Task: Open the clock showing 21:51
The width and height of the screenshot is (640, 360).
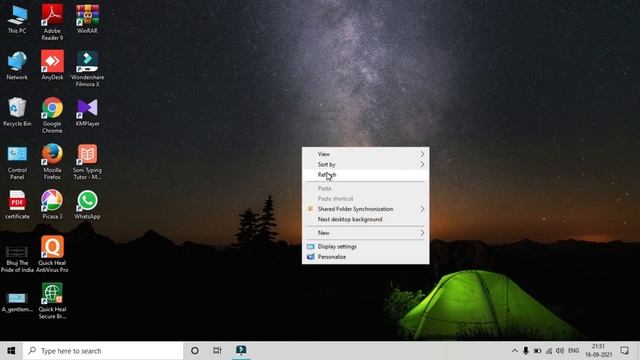Action: click(x=599, y=351)
